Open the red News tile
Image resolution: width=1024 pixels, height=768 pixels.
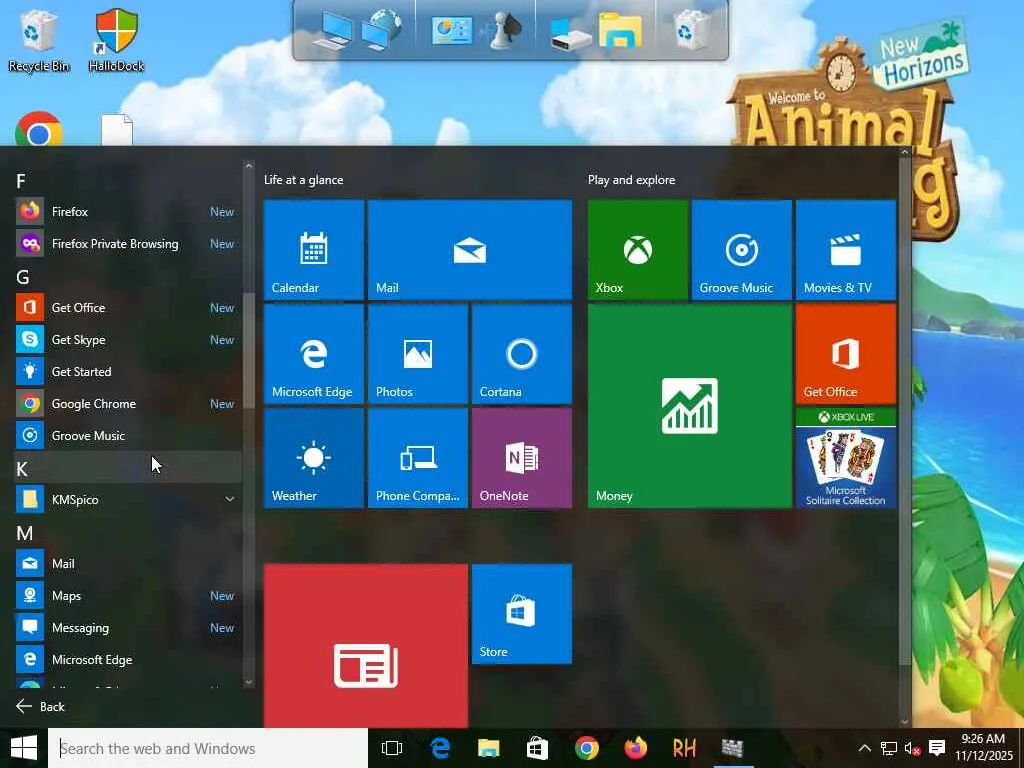point(366,645)
